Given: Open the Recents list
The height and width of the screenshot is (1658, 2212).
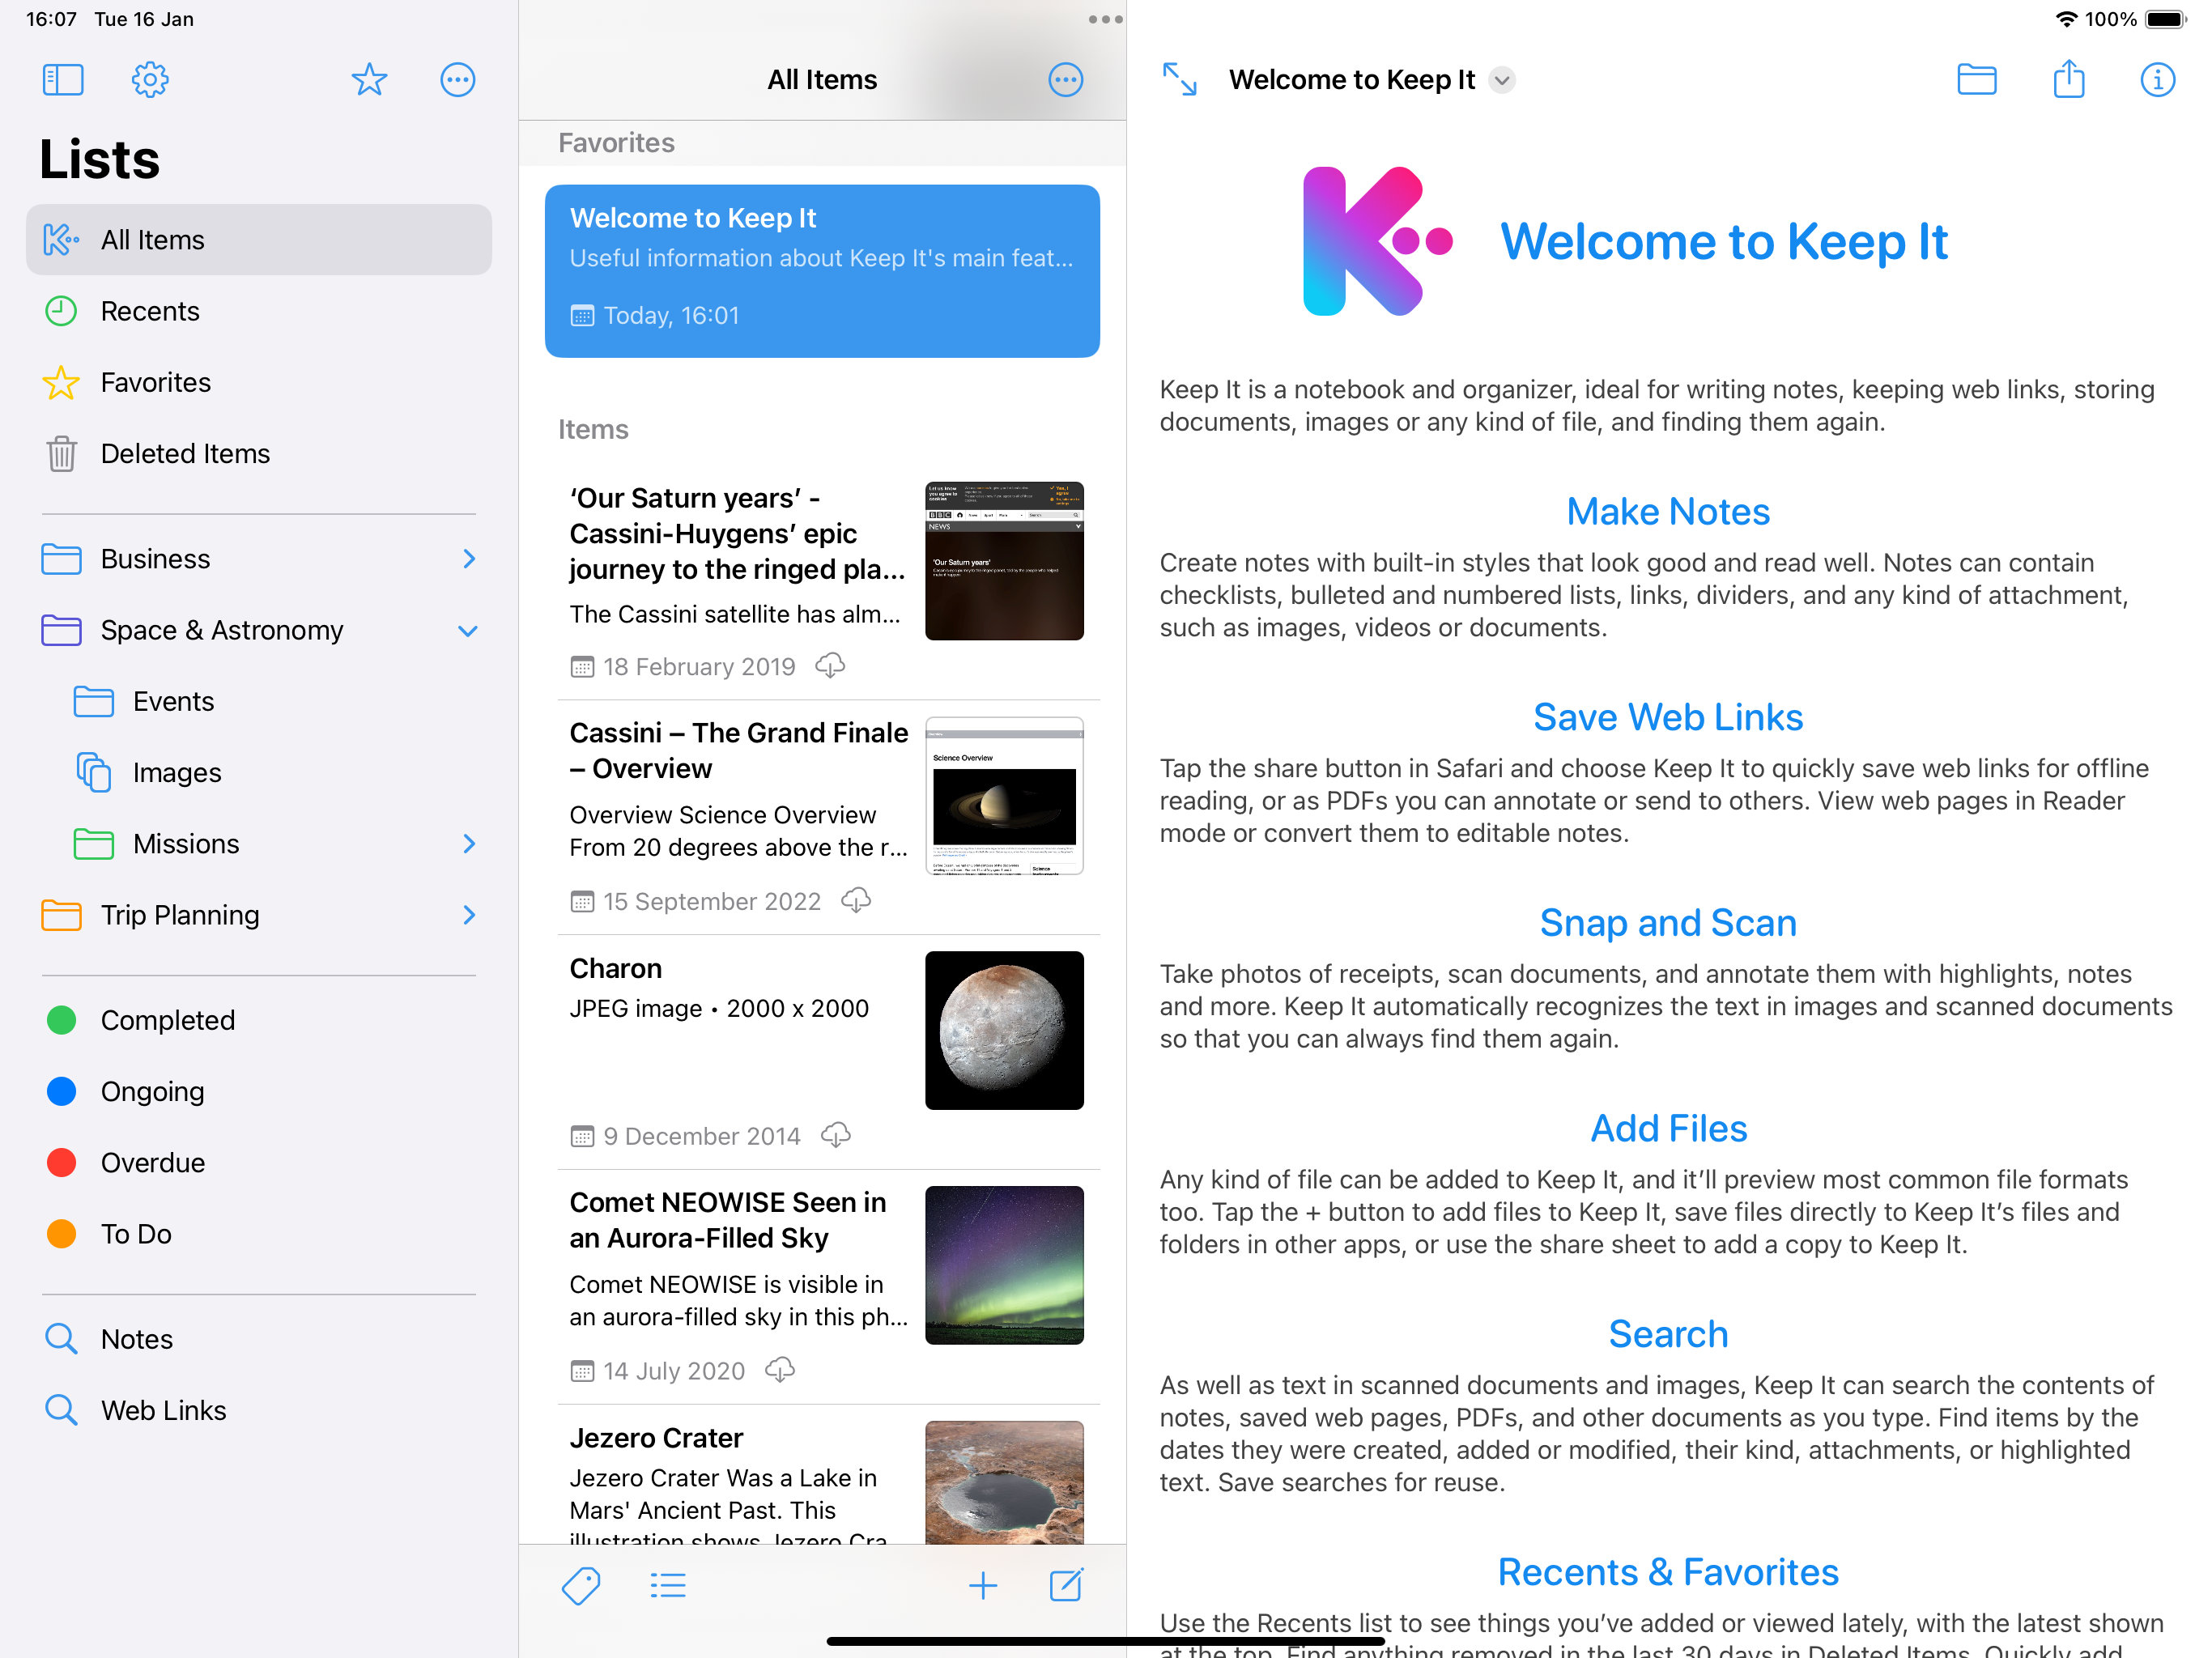Looking at the screenshot, I should 259,311.
